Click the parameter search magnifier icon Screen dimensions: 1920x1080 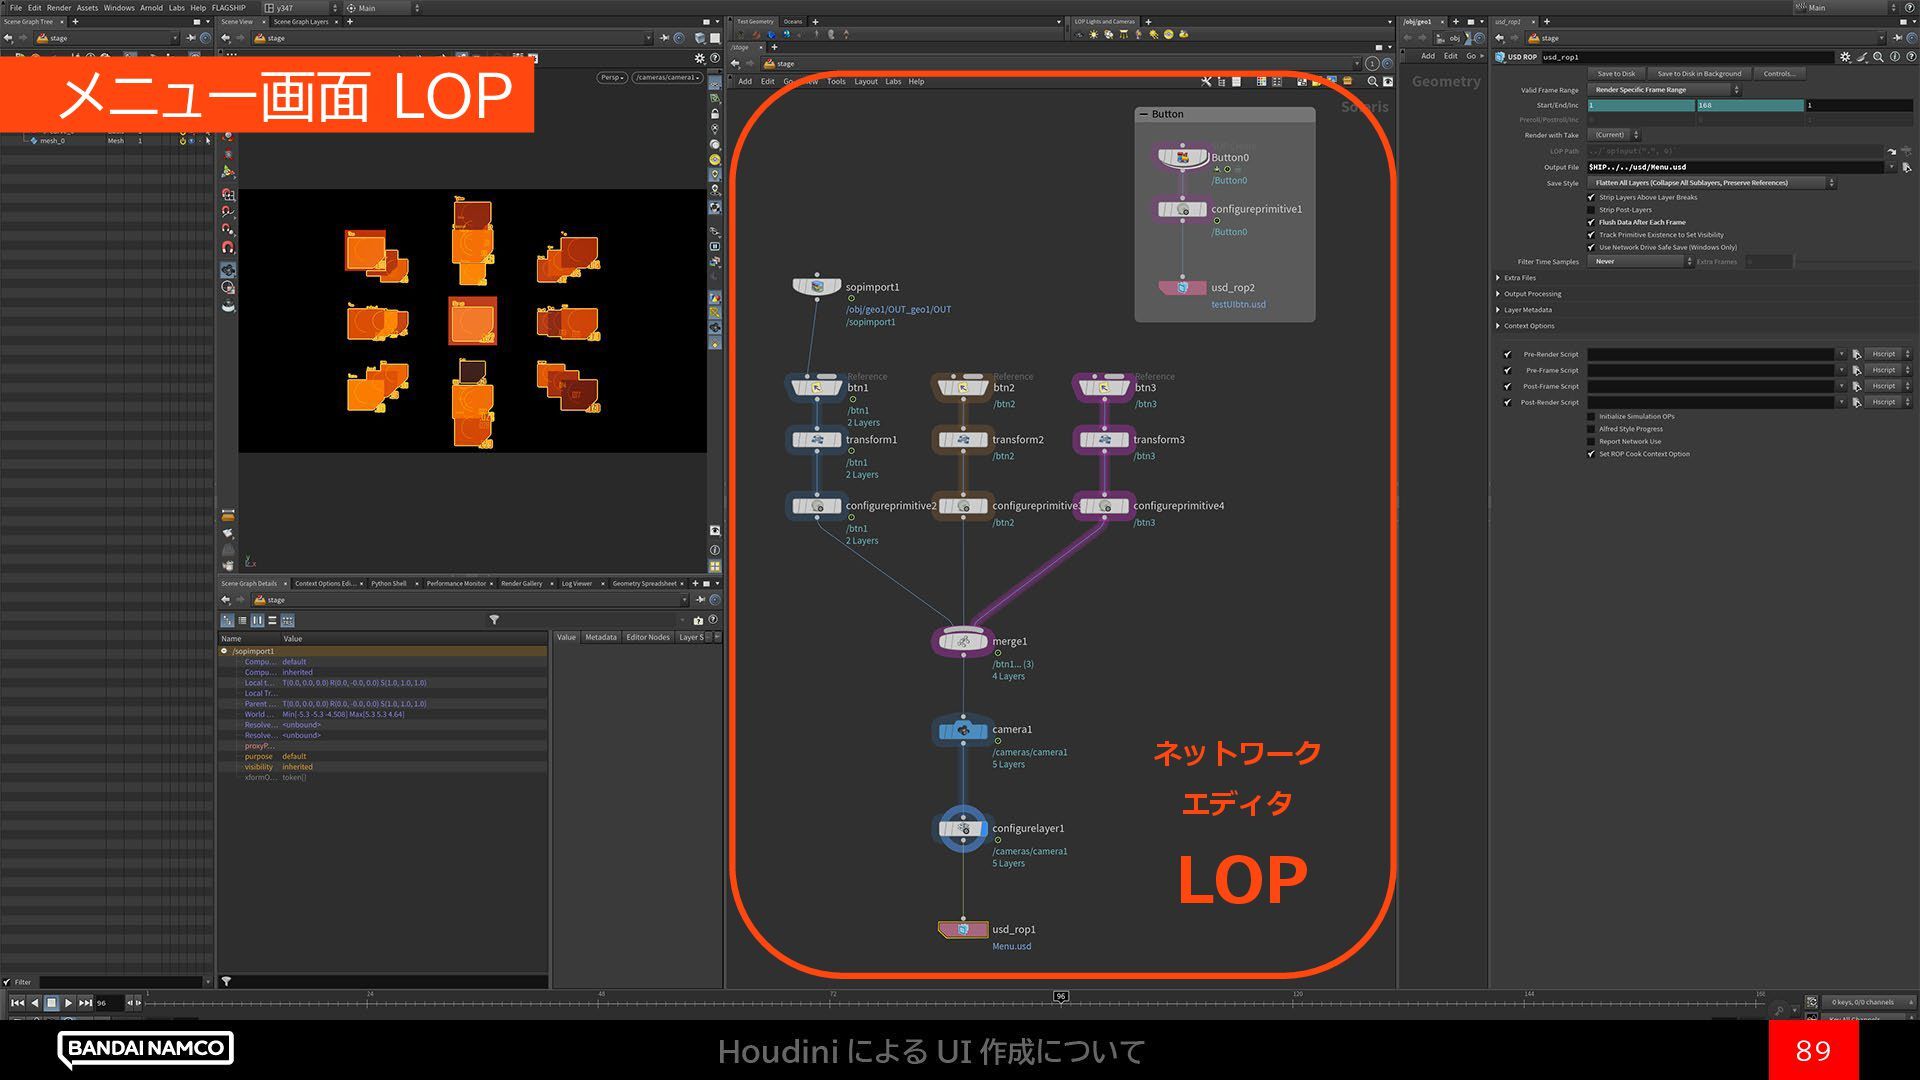tap(1878, 57)
